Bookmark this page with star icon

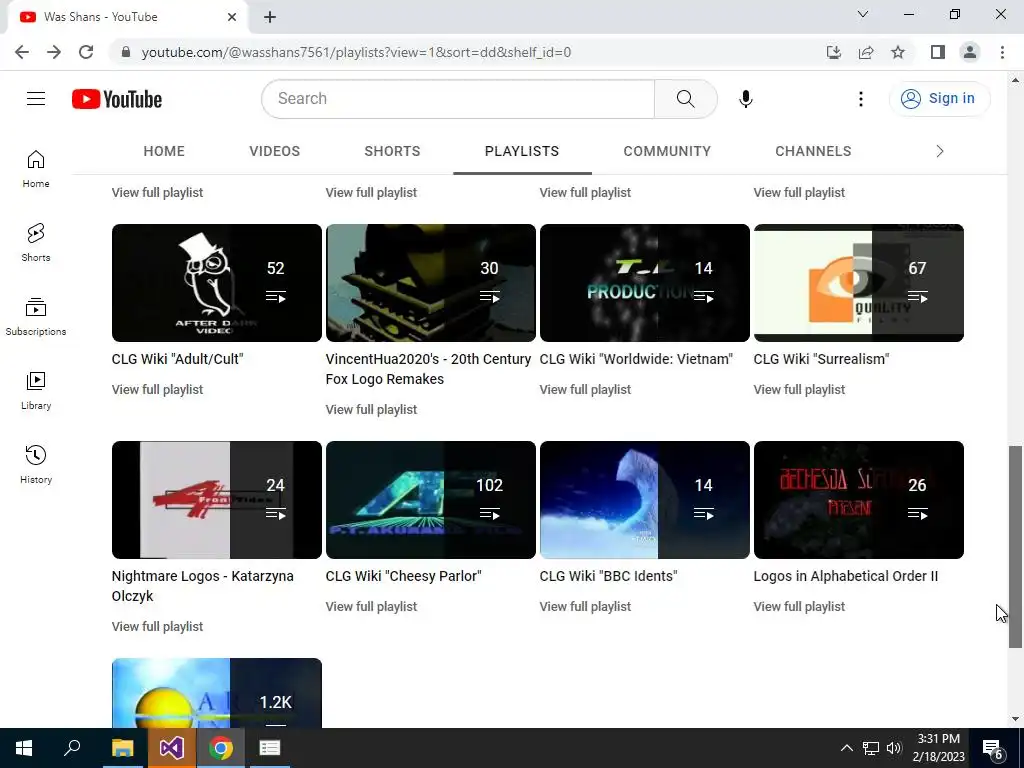tap(898, 52)
